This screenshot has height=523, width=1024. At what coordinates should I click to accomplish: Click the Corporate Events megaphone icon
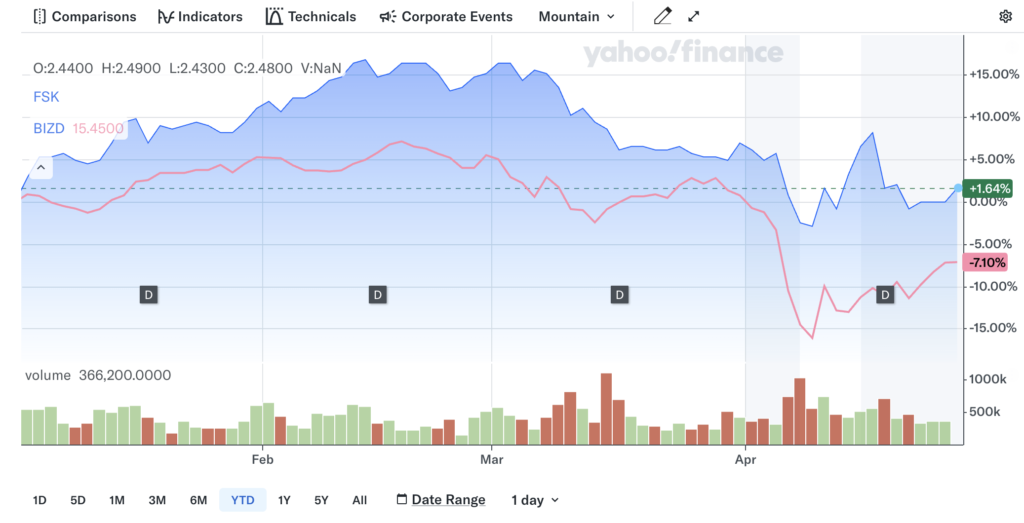[388, 16]
